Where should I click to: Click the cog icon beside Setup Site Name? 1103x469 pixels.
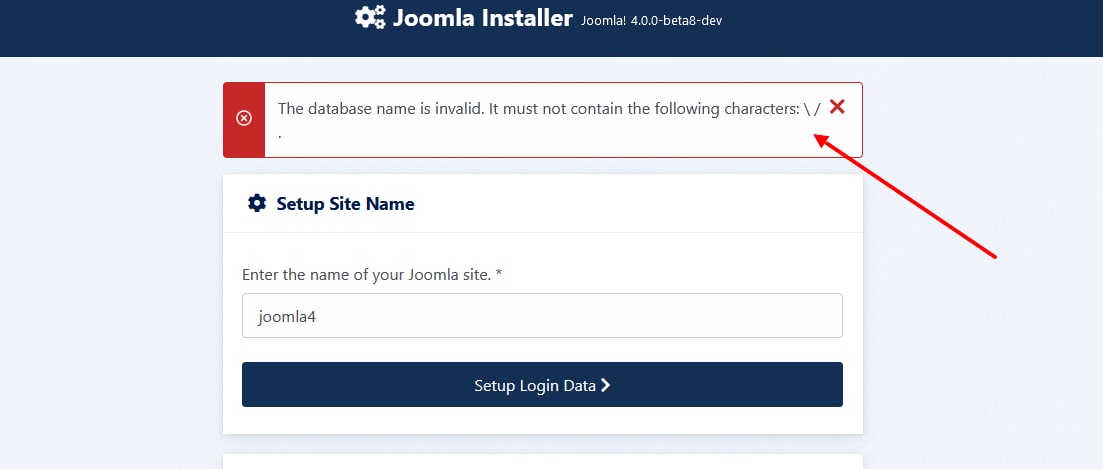point(257,204)
